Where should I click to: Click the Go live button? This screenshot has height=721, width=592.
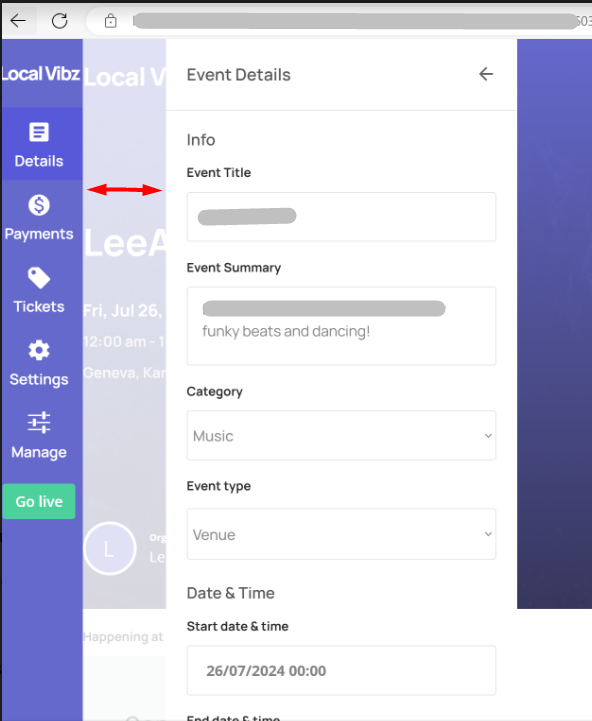39,501
